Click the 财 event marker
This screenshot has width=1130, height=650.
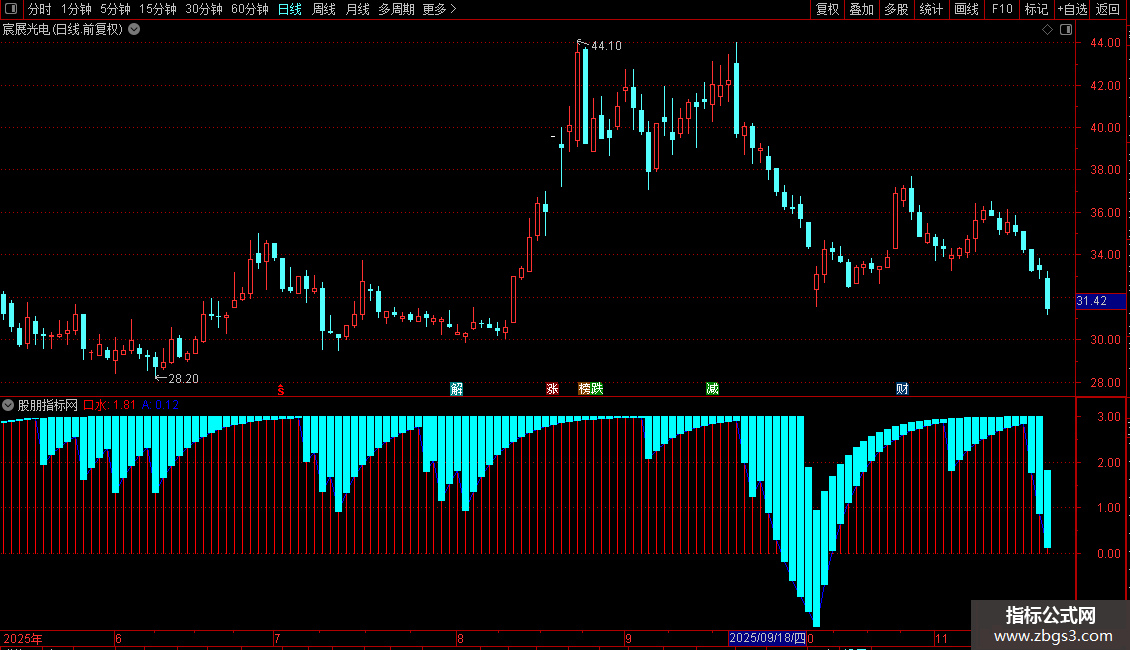[902, 389]
